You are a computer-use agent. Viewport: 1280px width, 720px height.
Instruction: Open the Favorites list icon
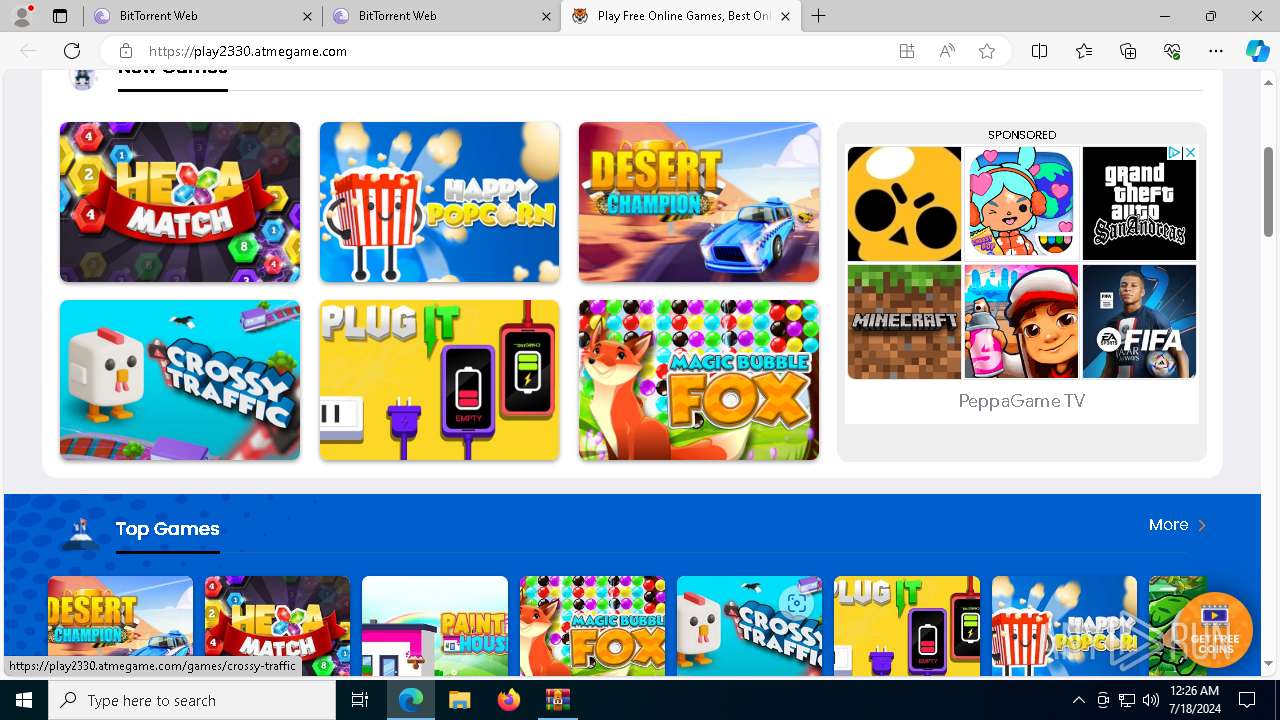tap(1084, 51)
